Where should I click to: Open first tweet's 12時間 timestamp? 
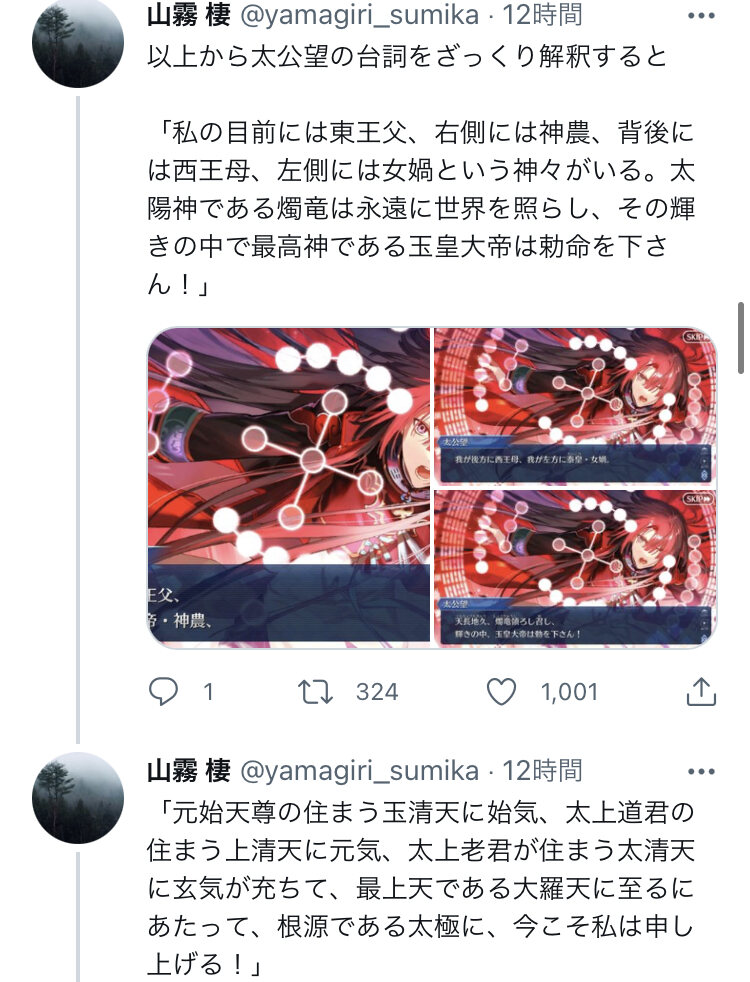click(543, 15)
